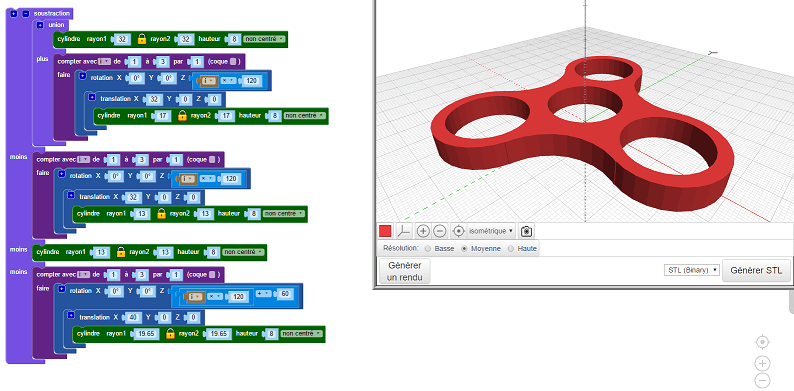The height and width of the screenshot is (391, 794).
Task: Click the Générer un rendu button
Action: (x=404, y=271)
